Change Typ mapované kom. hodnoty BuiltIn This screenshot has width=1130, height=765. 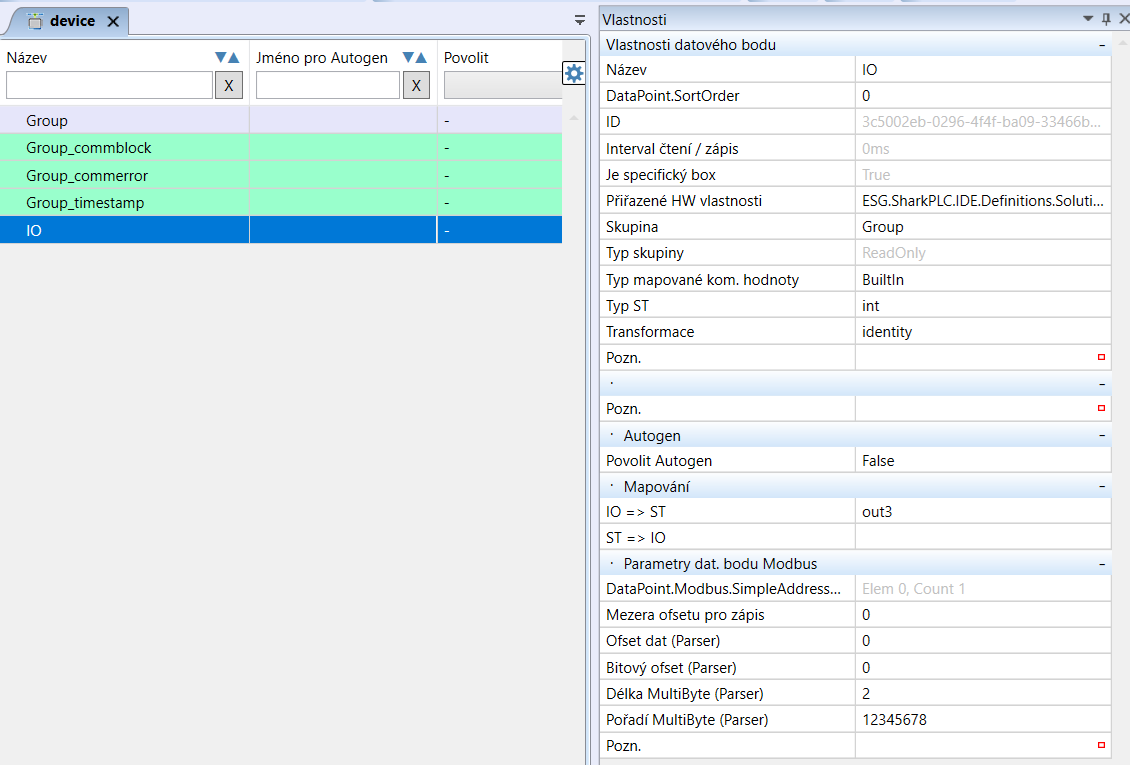click(x=983, y=279)
